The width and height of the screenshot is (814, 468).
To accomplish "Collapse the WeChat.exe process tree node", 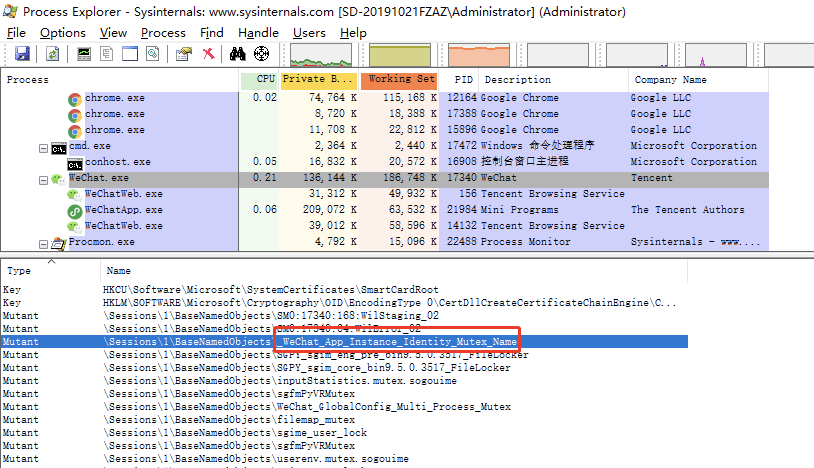I will 43,179.
